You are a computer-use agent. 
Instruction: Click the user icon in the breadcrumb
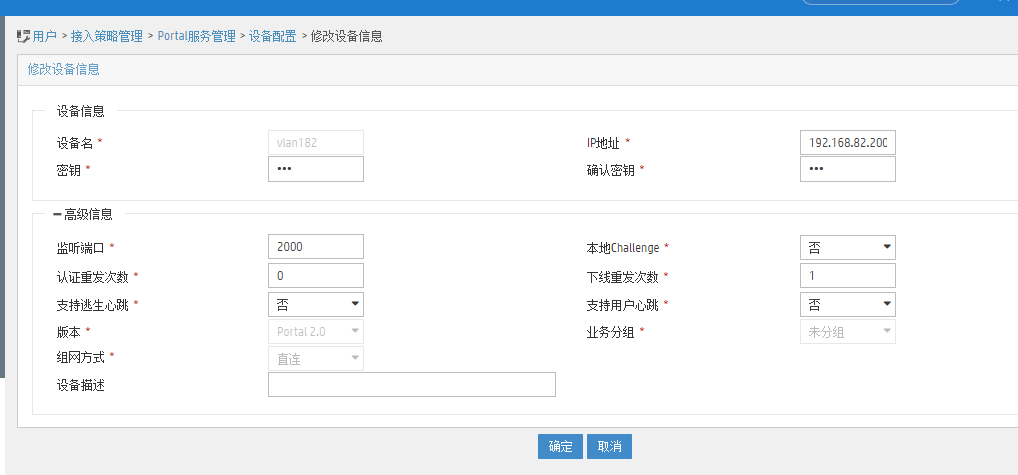(x=23, y=36)
